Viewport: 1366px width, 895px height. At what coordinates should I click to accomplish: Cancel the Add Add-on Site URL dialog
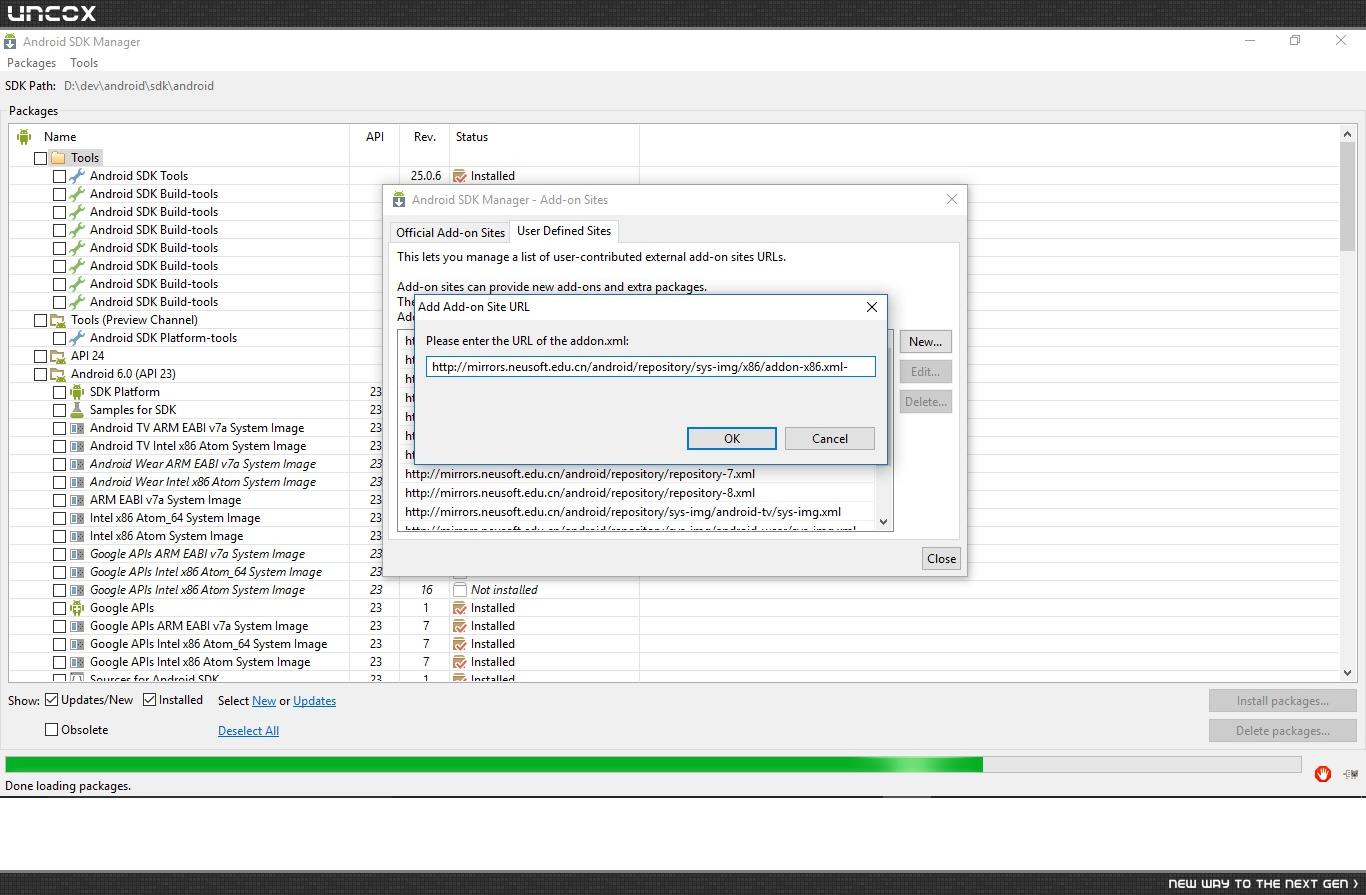pos(830,439)
